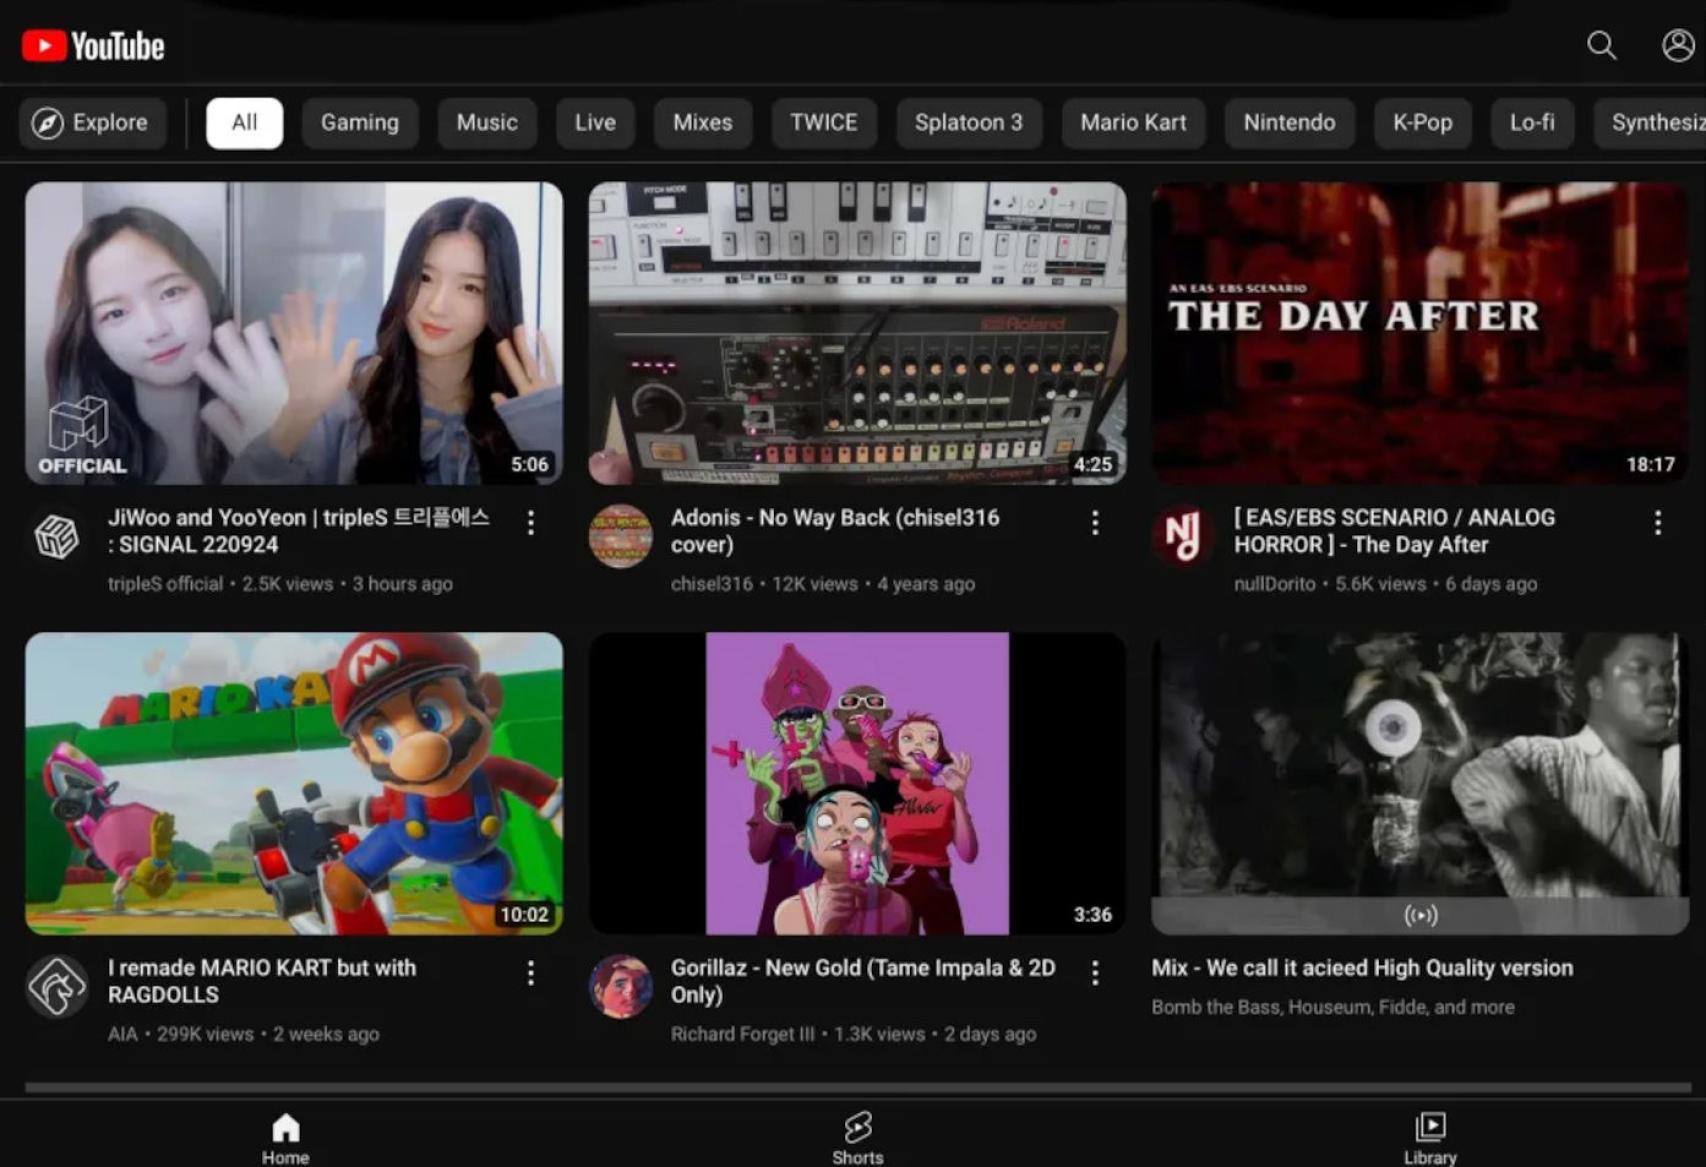Select the All filter chip

(x=244, y=122)
